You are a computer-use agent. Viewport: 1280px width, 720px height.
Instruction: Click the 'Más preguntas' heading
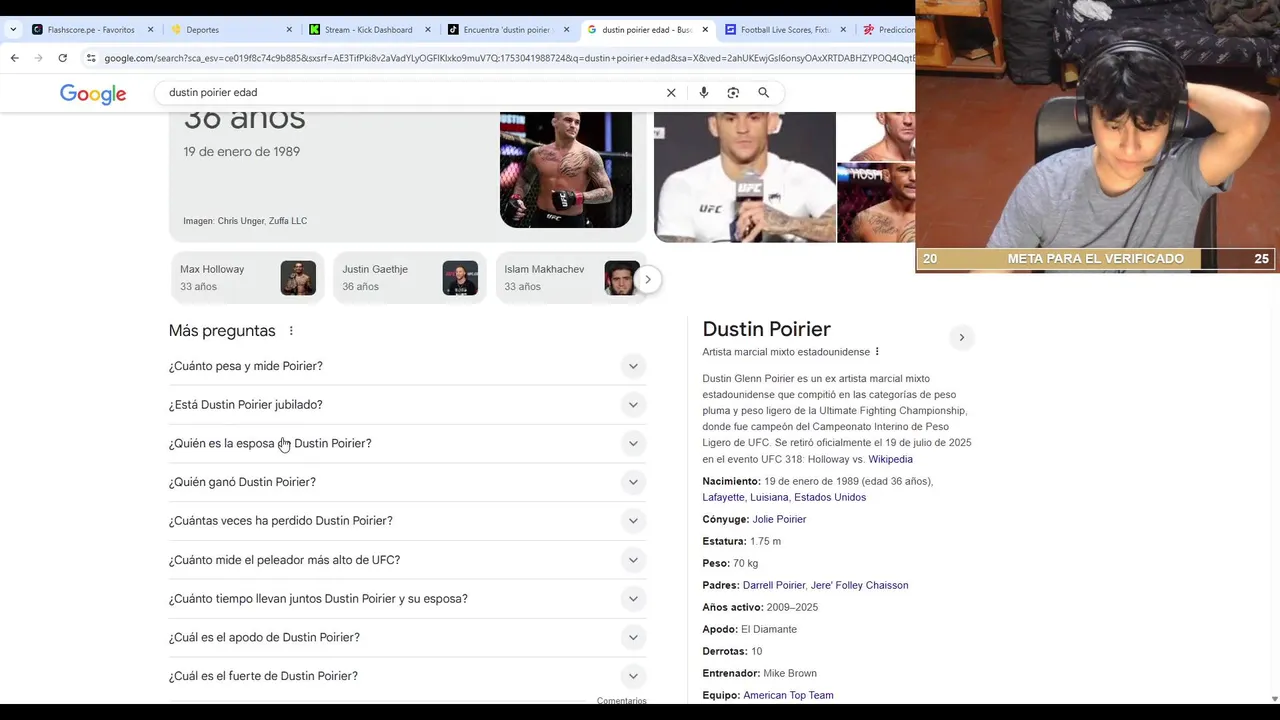[x=222, y=331]
